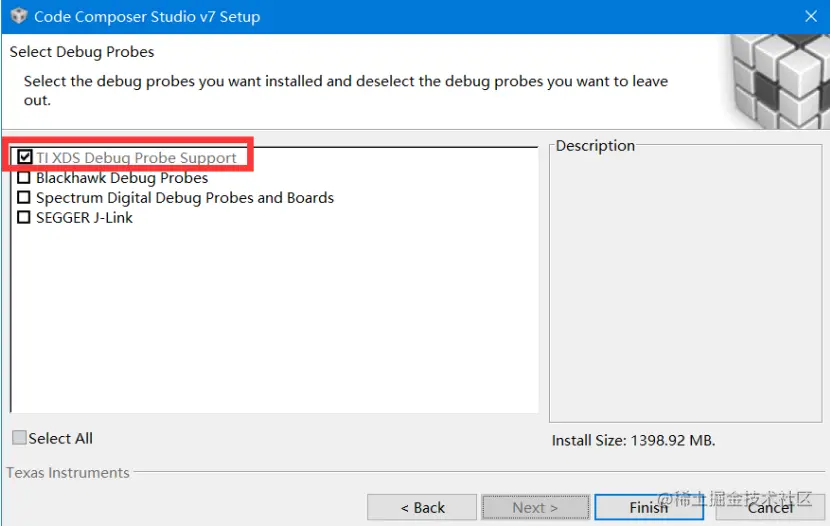Select the 'TI XDS Debug Probe Support' text

(136, 158)
